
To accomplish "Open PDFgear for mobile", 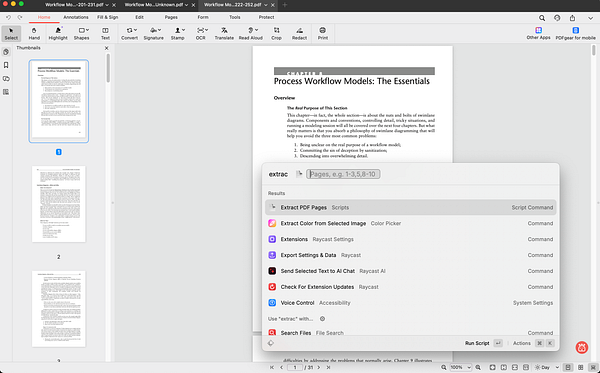I will [576, 33].
